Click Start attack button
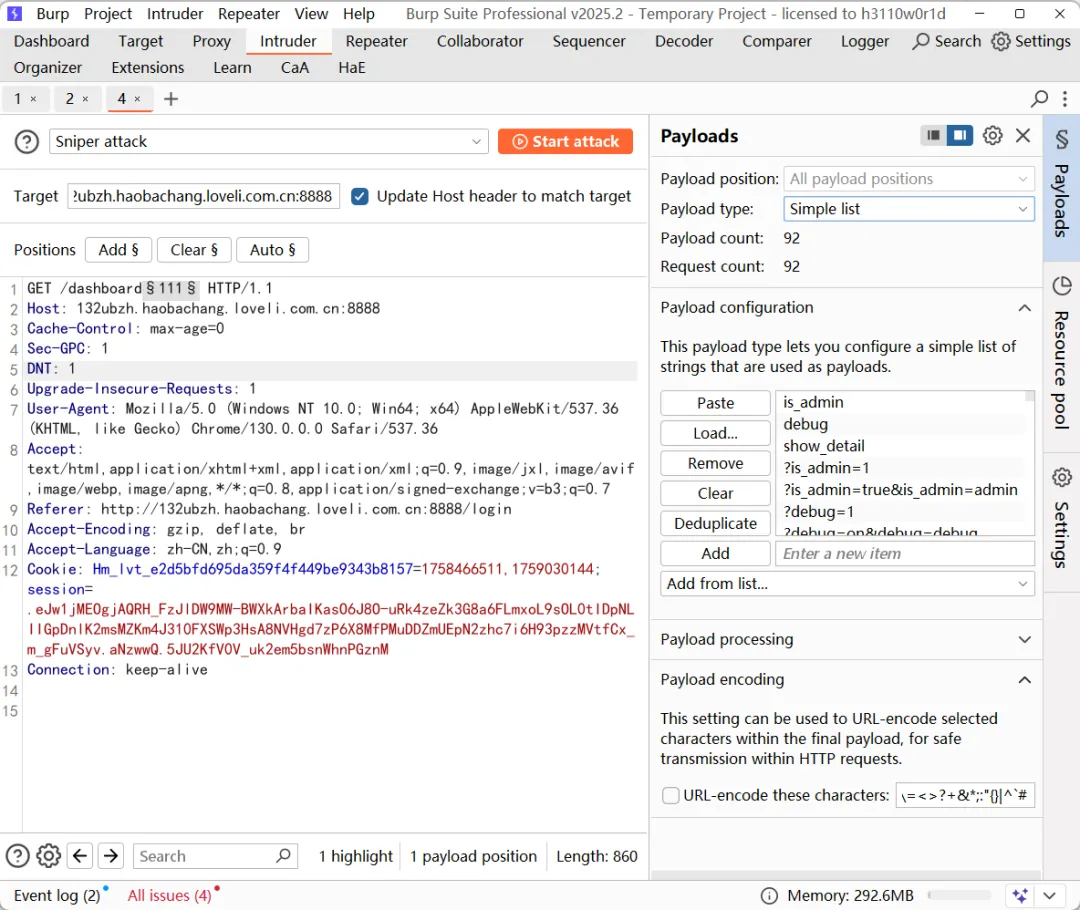Screen dimensions: 1080x910 click(x=565, y=142)
